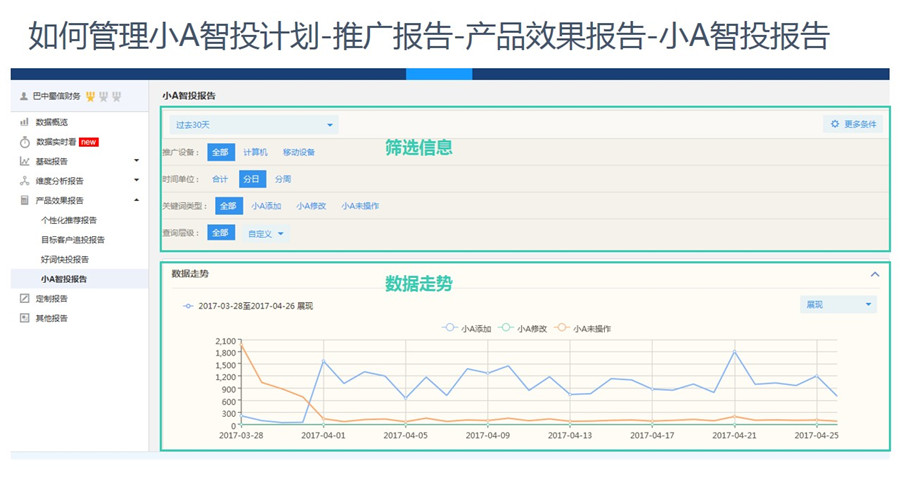Click 2017-04-21 peak point on blue line

click(x=735, y=351)
